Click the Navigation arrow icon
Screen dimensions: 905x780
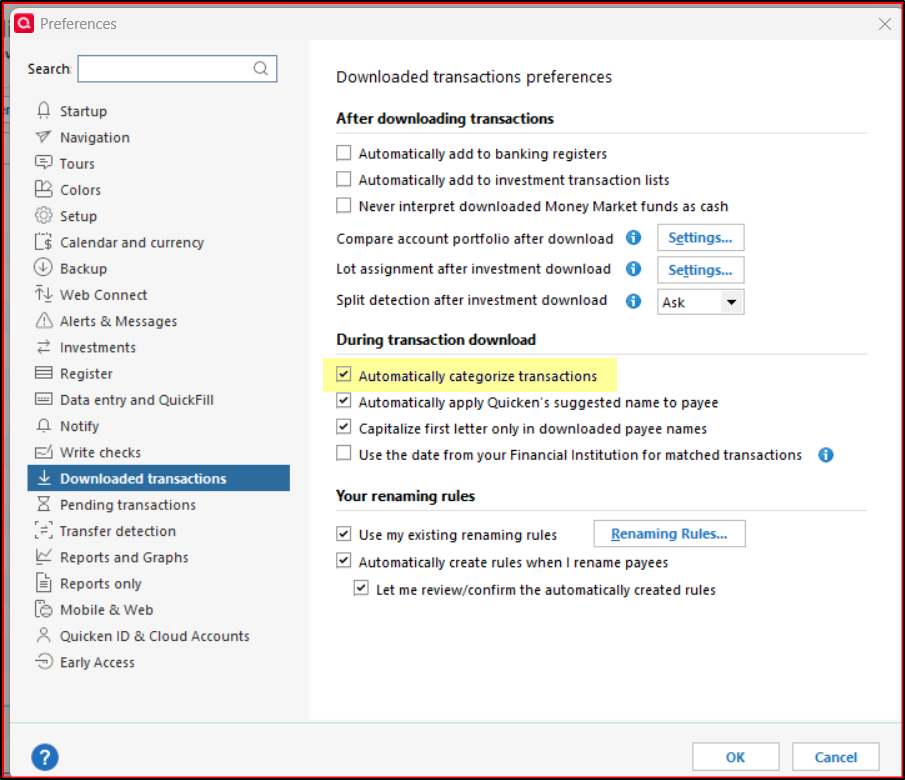pos(43,137)
